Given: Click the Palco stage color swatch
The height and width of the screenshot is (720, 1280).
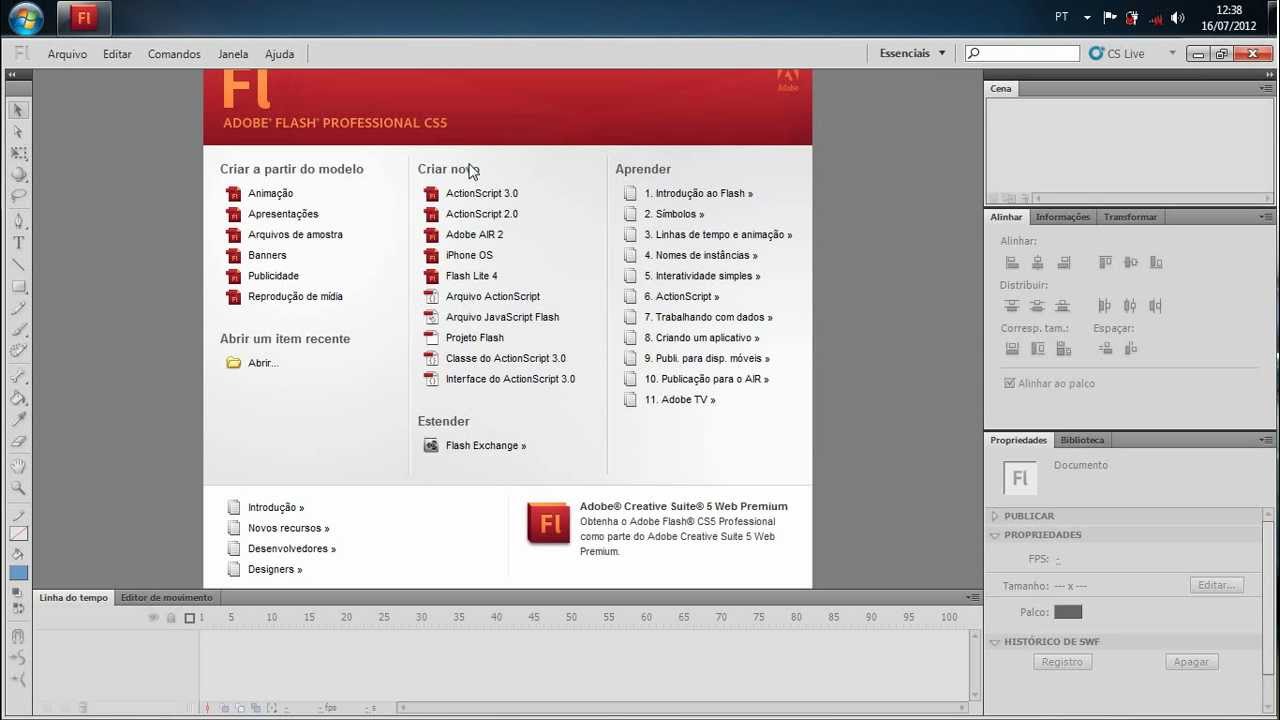Looking at the screenshot, I should pos(1068,612).
